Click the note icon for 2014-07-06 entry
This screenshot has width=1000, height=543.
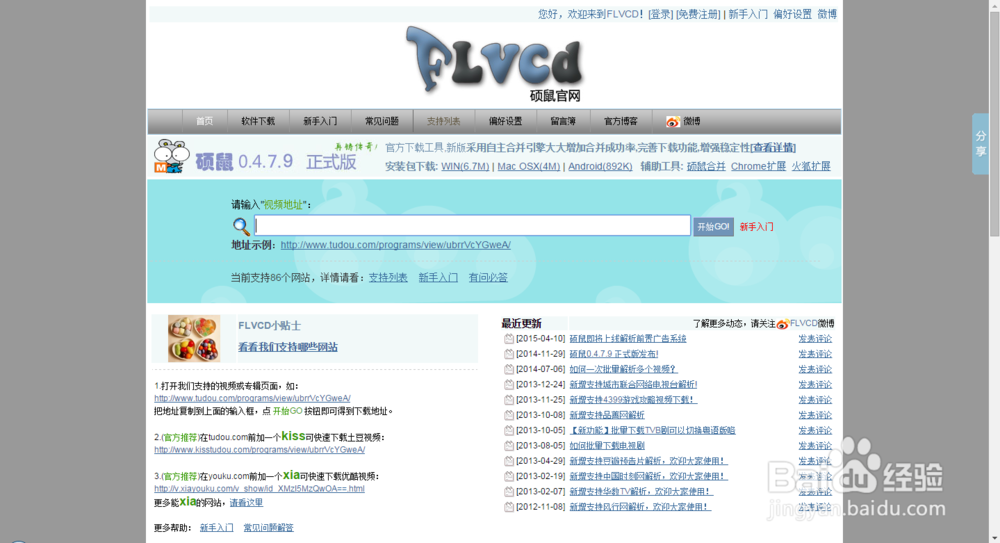point(509,369)
